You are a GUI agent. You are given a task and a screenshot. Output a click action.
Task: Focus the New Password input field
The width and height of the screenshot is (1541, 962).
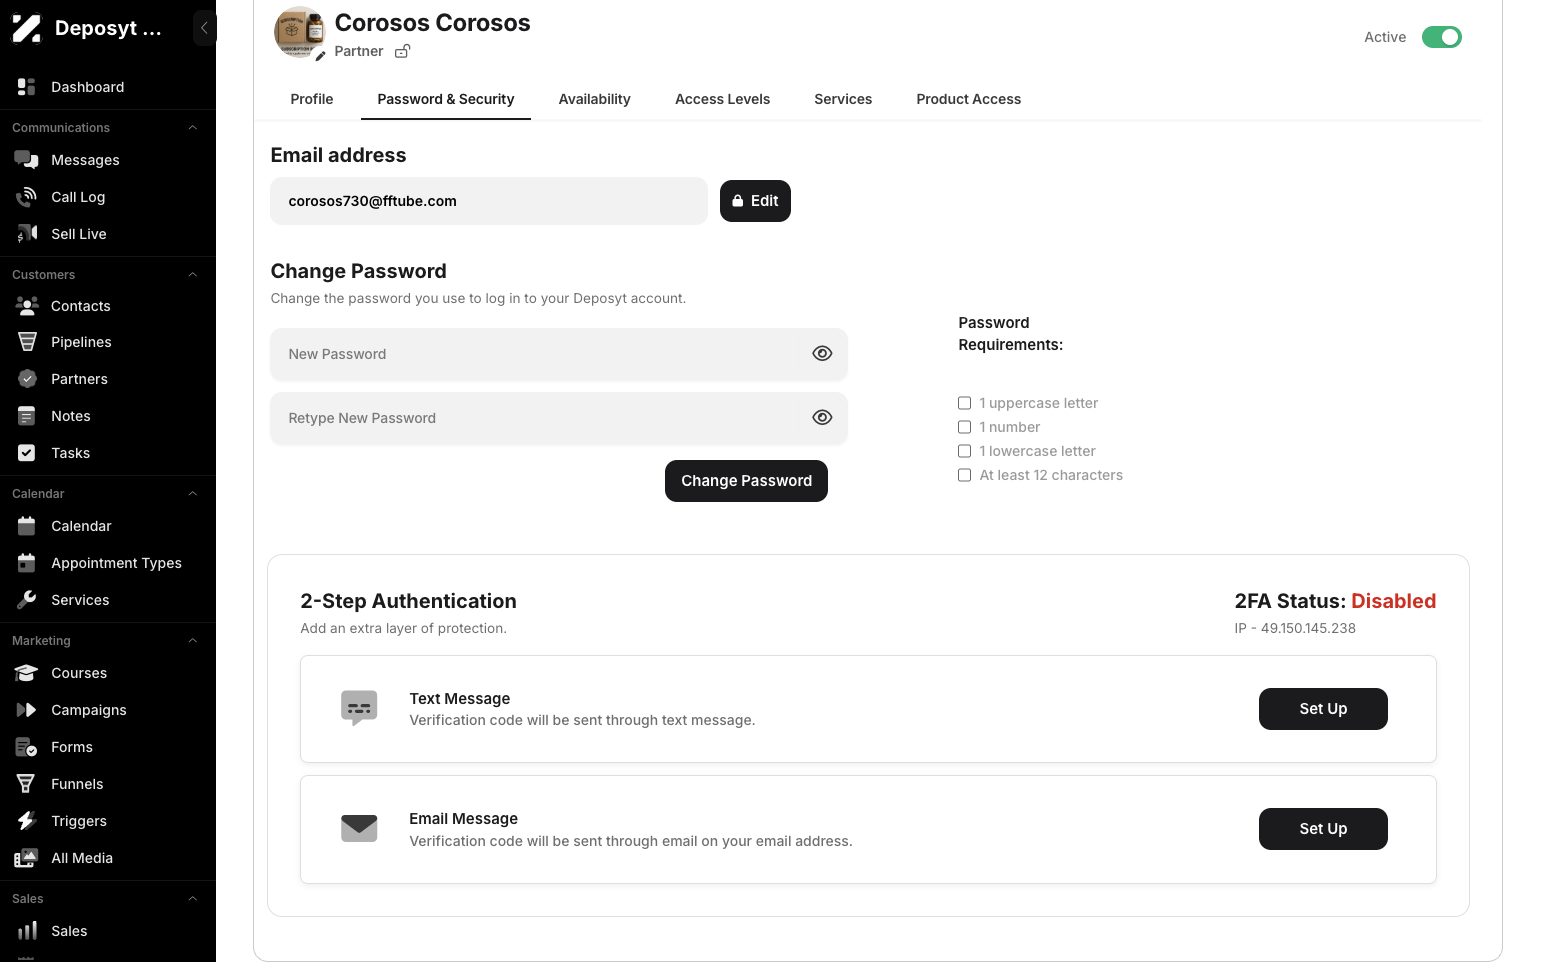pos(559,354)
